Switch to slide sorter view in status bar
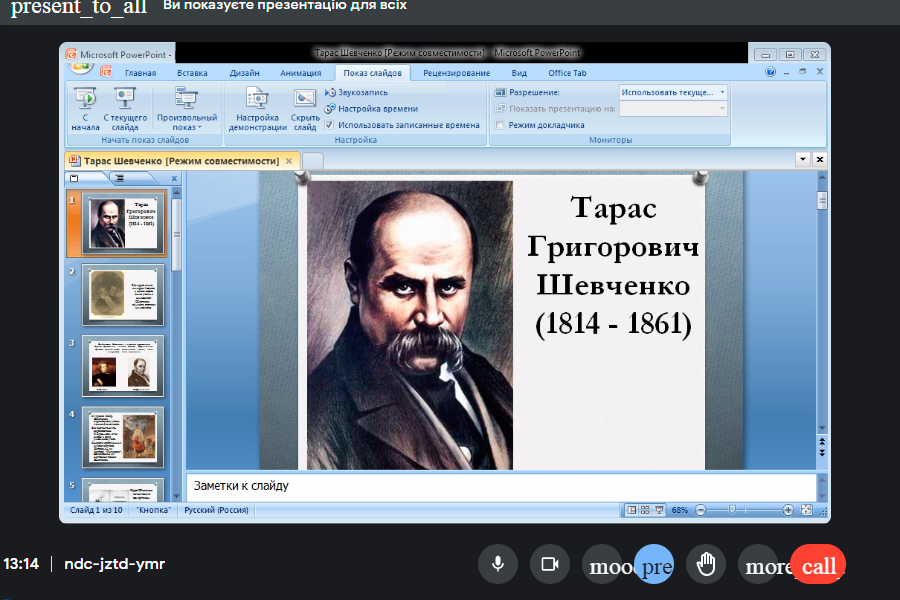The image size is (900, 600). [645, 510]
